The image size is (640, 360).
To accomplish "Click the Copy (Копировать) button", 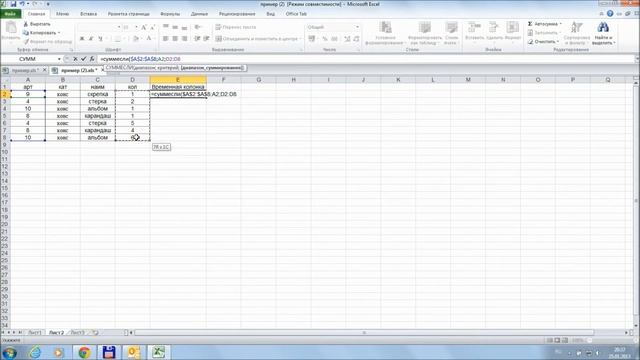I will pyautogui.click(x=41, y=33).
